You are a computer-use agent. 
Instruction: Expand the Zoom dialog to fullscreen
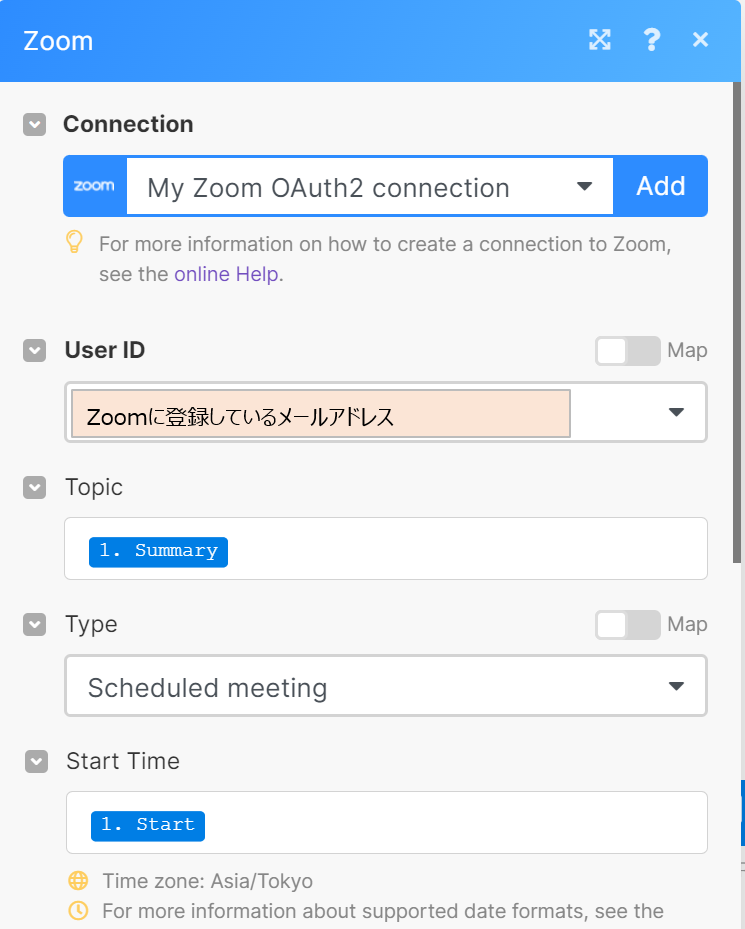[x=600, y=40]
